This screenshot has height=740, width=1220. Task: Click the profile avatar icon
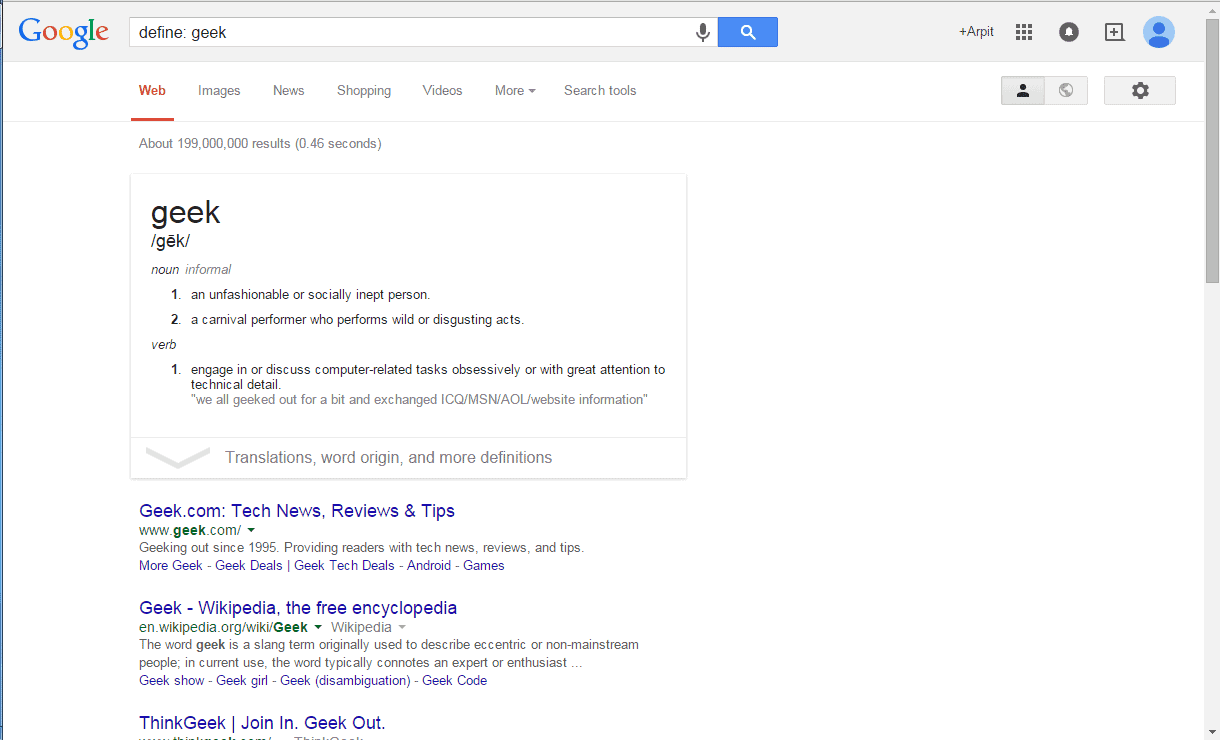tap(1158, 31)
